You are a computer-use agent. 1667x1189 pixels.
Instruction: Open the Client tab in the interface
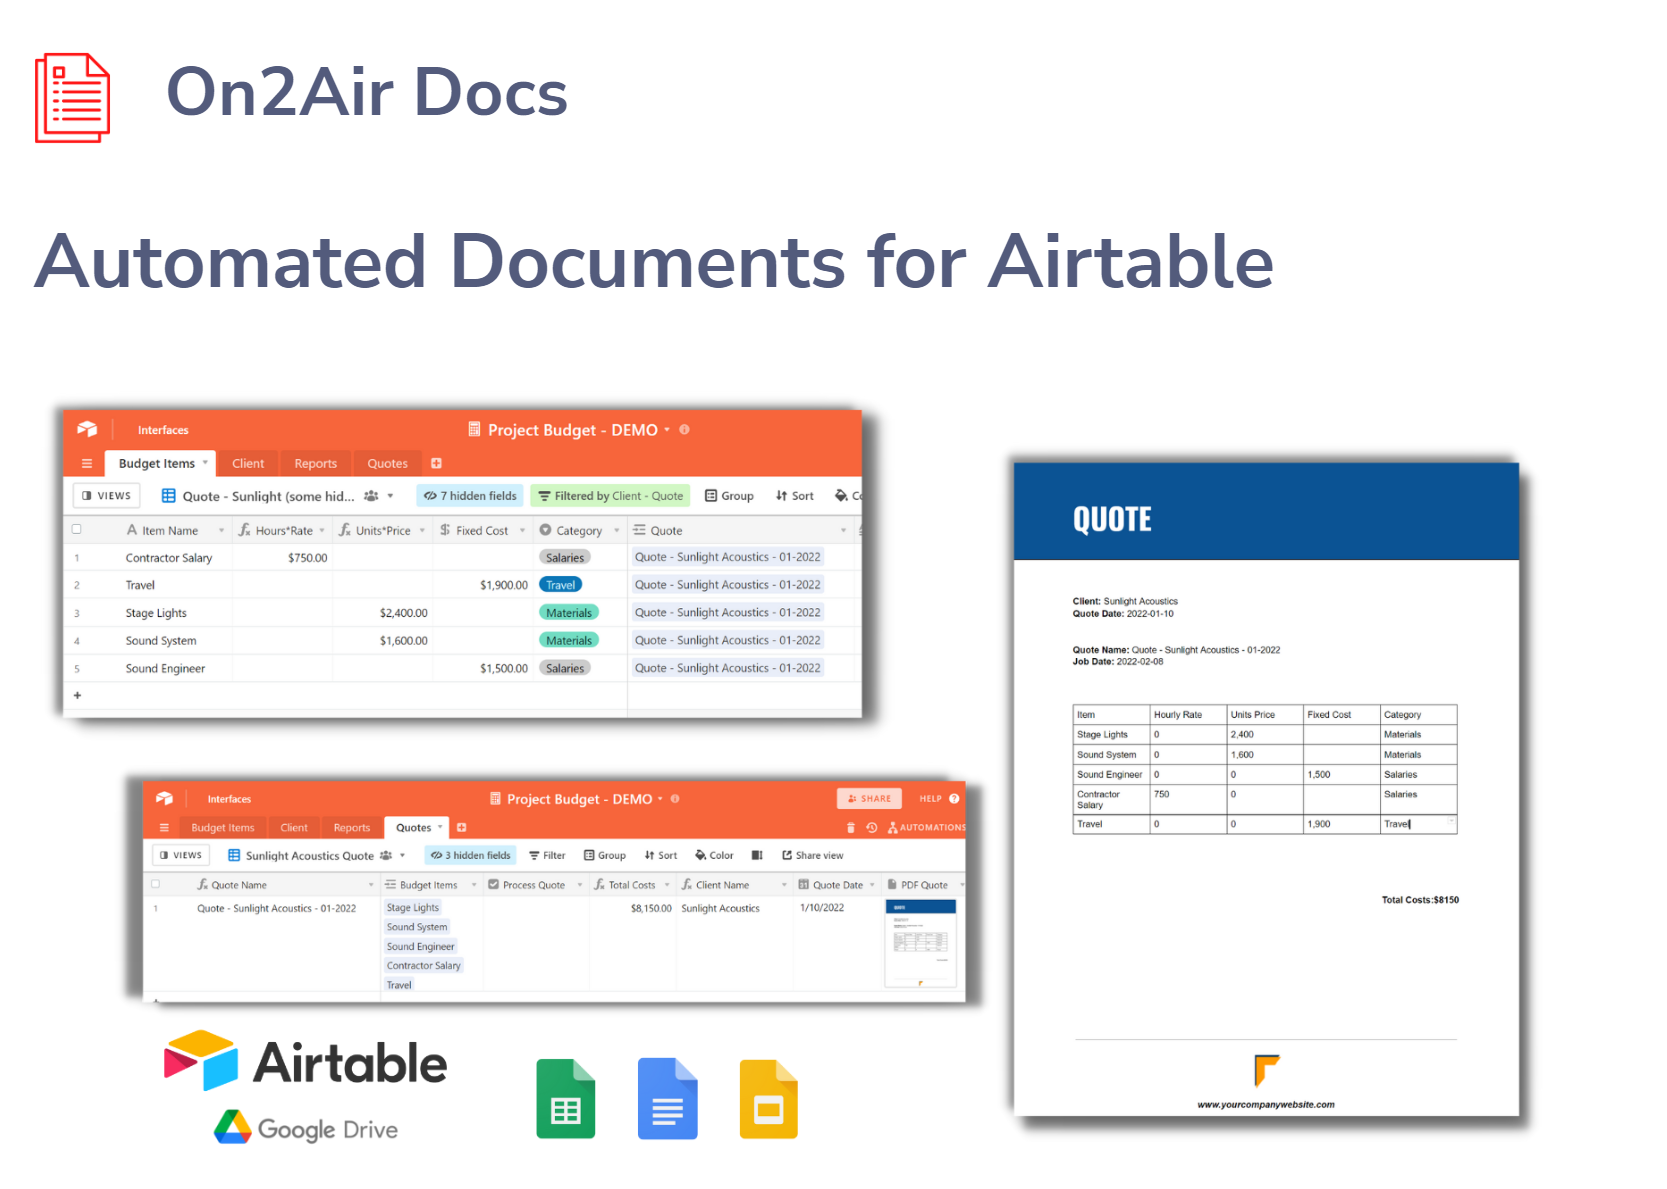click(249, 463)
